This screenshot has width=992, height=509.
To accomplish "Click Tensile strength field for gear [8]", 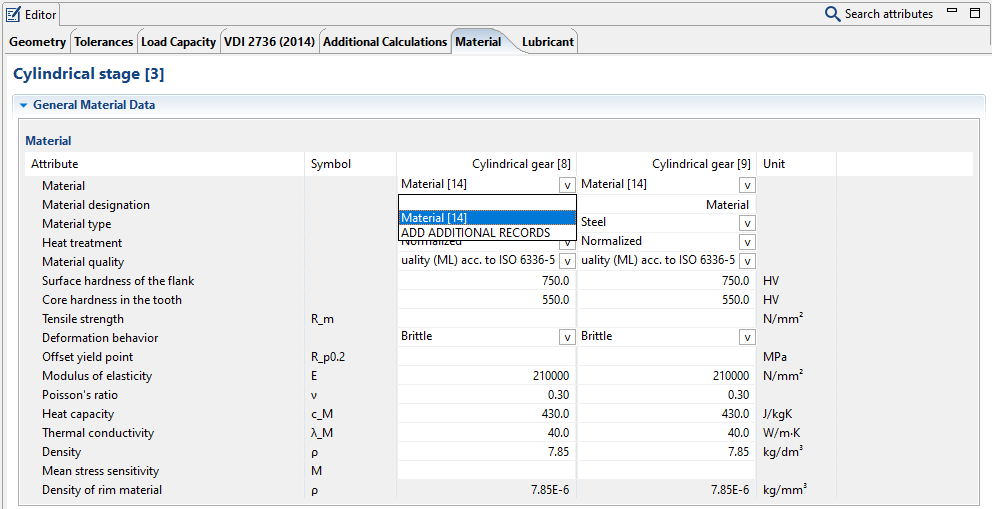I will point(487,319).
